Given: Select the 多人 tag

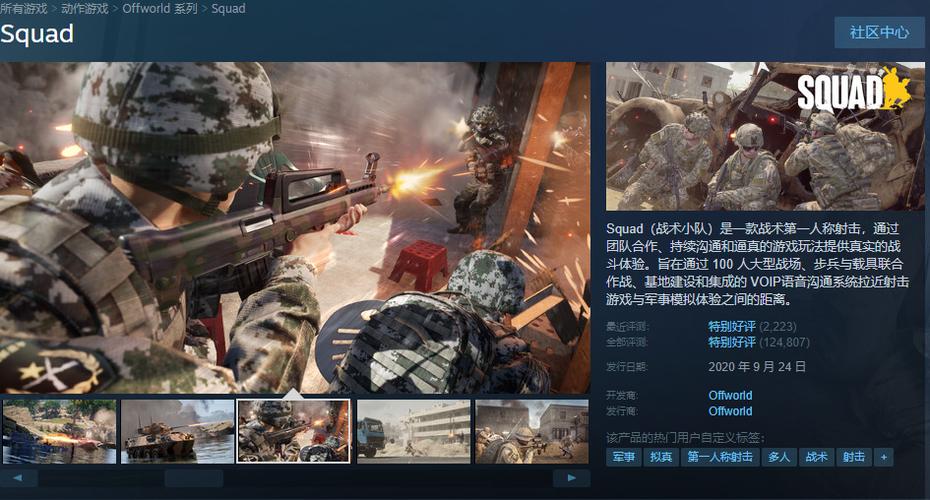Looking at the screenshot, I should tap(779, 457).
